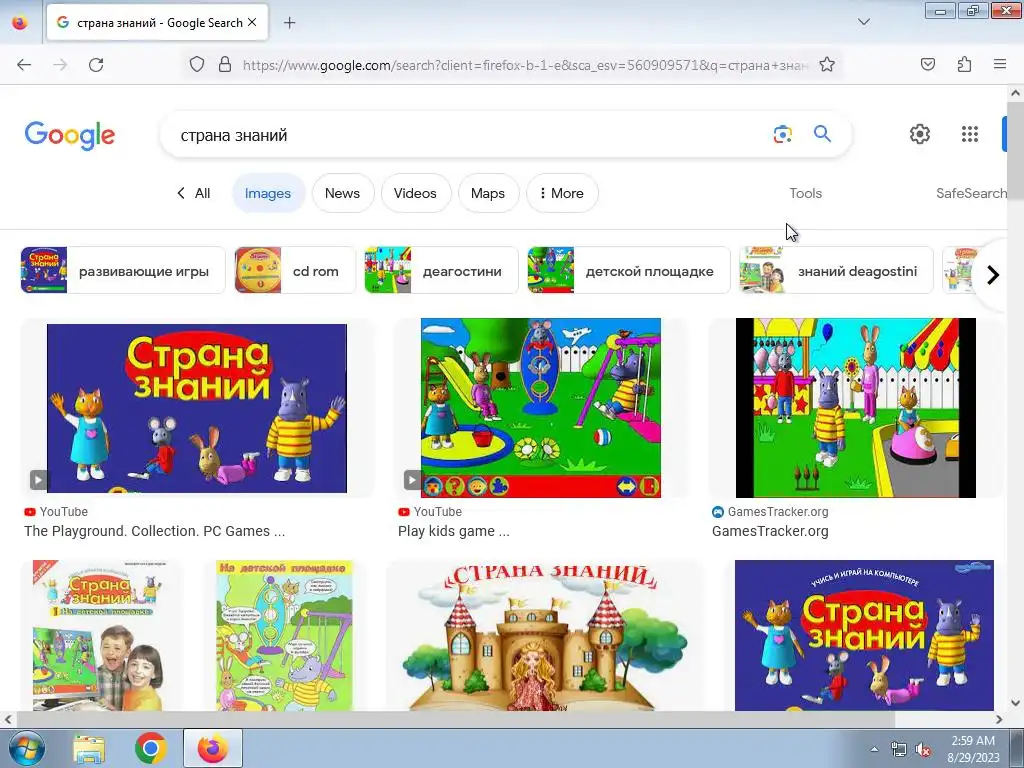Open the castle СТРАНА ЗНАНИЙ image

coord(545,635)
